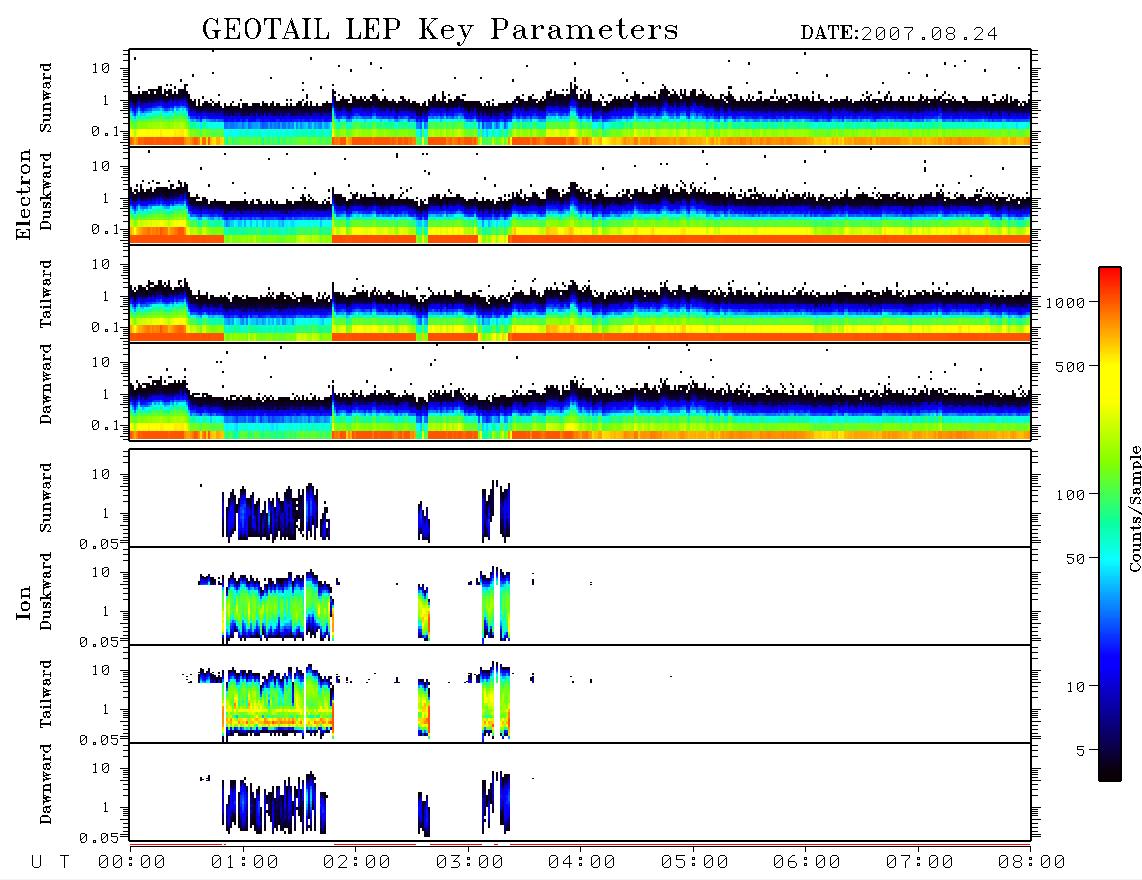This screenshot has height=880, width=1142.
Task: Click the Ion "Tailward" panel label
Action: [46, 694]
